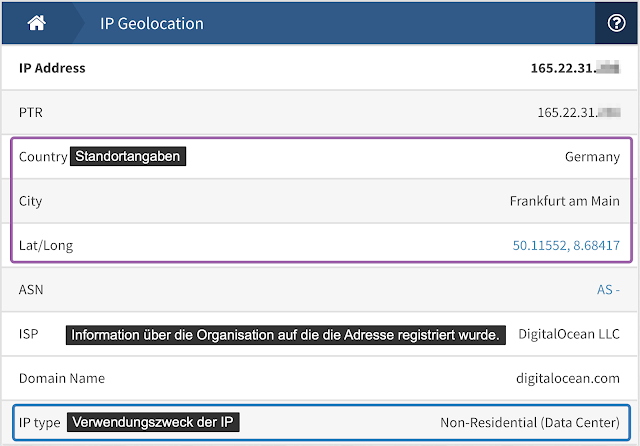Screen dimensions: 640x446
Task: Select the Frankfurt am Main city value
Action: pos(564,201)
